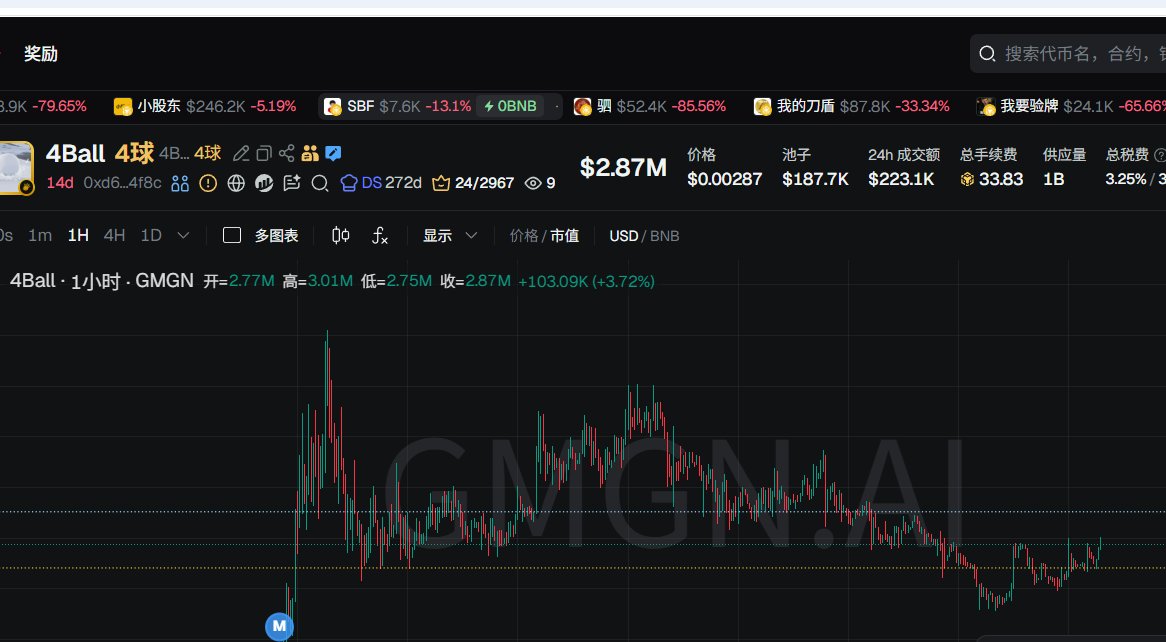Screen dimensions: 1166x642
Task: Click the warning circle icon in token info
Action: coord(209,183)
